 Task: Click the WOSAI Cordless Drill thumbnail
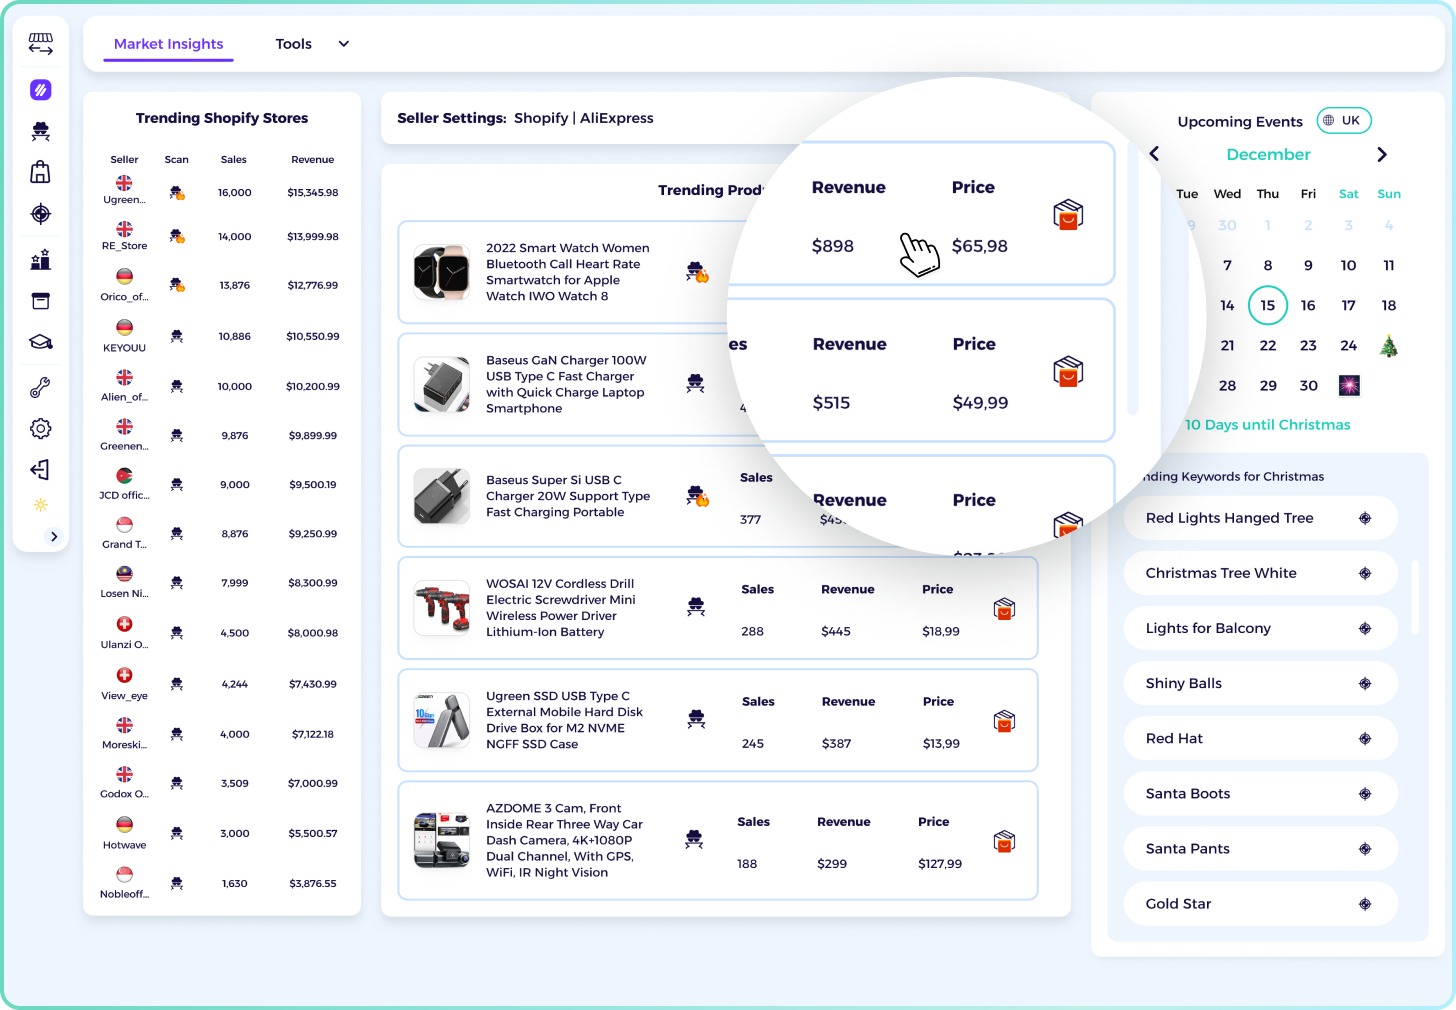pyautogui.click(x=442, y=608)
